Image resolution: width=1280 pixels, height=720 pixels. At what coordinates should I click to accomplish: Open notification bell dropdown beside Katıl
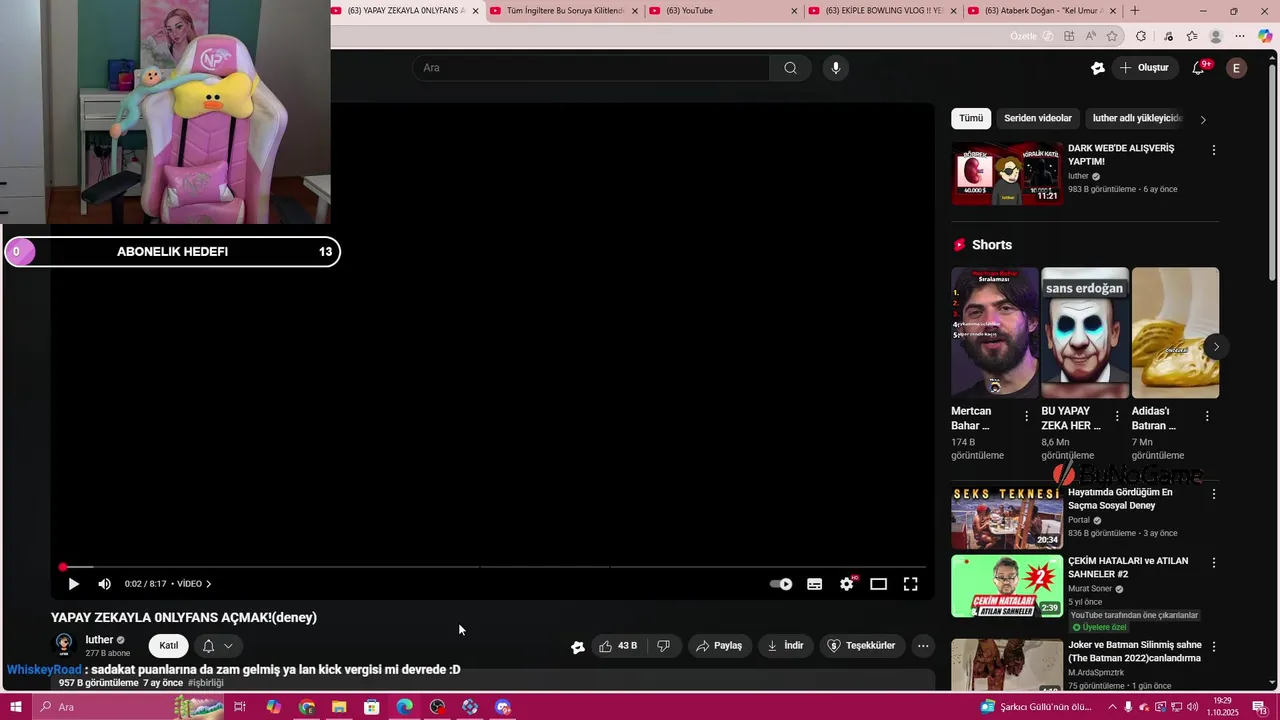[x=218, y=646]
